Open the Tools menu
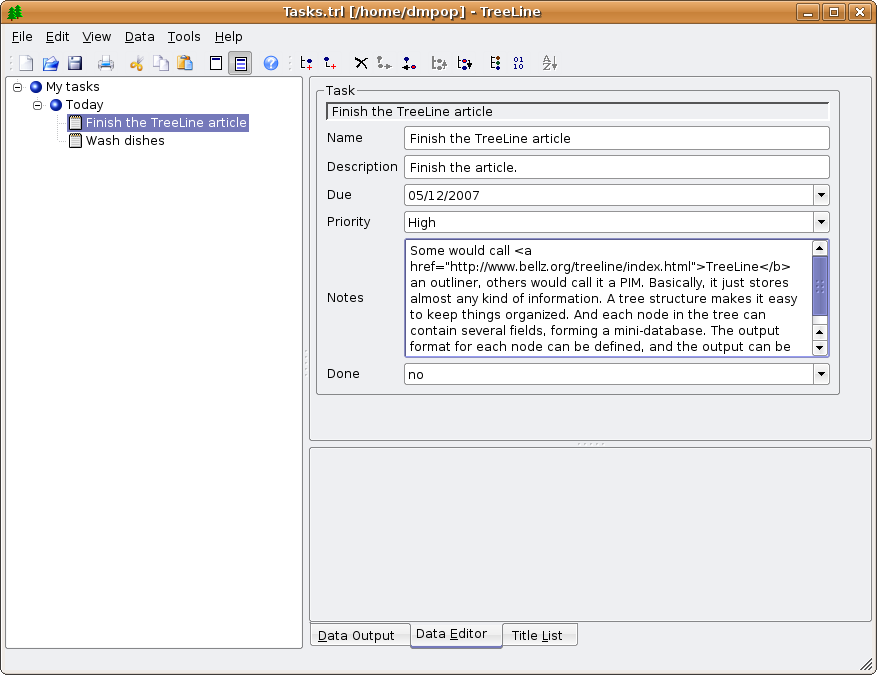This screenshot has width=877, height=675. 184,37
